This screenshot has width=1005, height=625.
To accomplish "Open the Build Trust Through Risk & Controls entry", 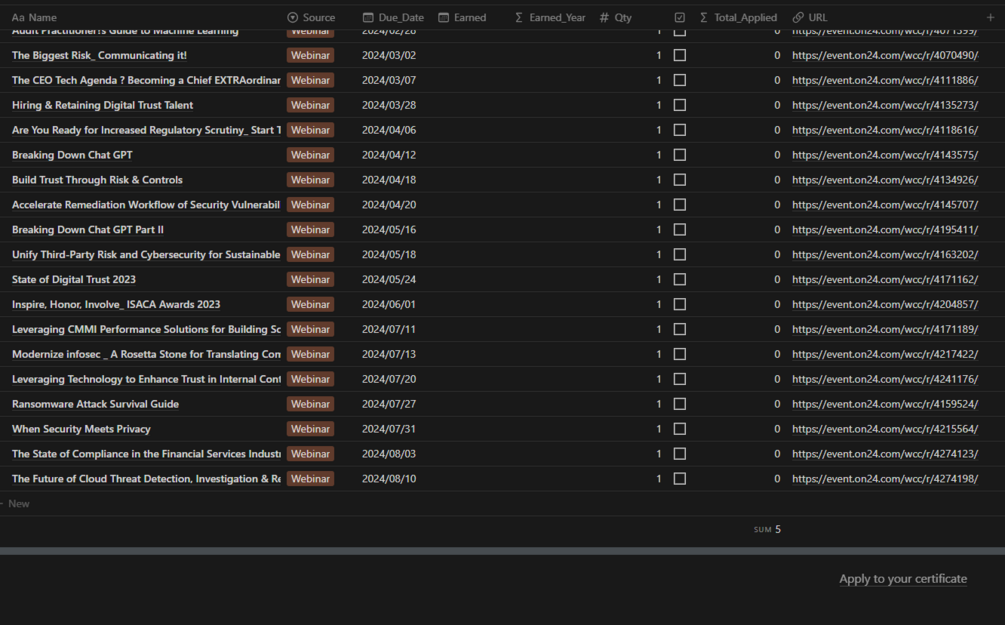I will pyautogui.click(x=97, y=180).
